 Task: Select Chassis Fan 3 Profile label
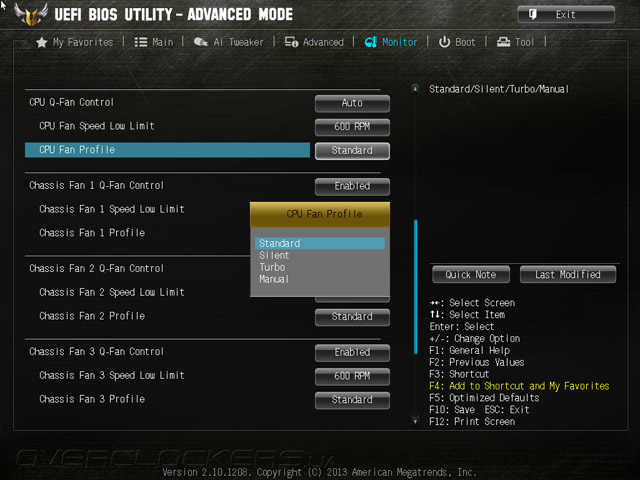point(92,399)
